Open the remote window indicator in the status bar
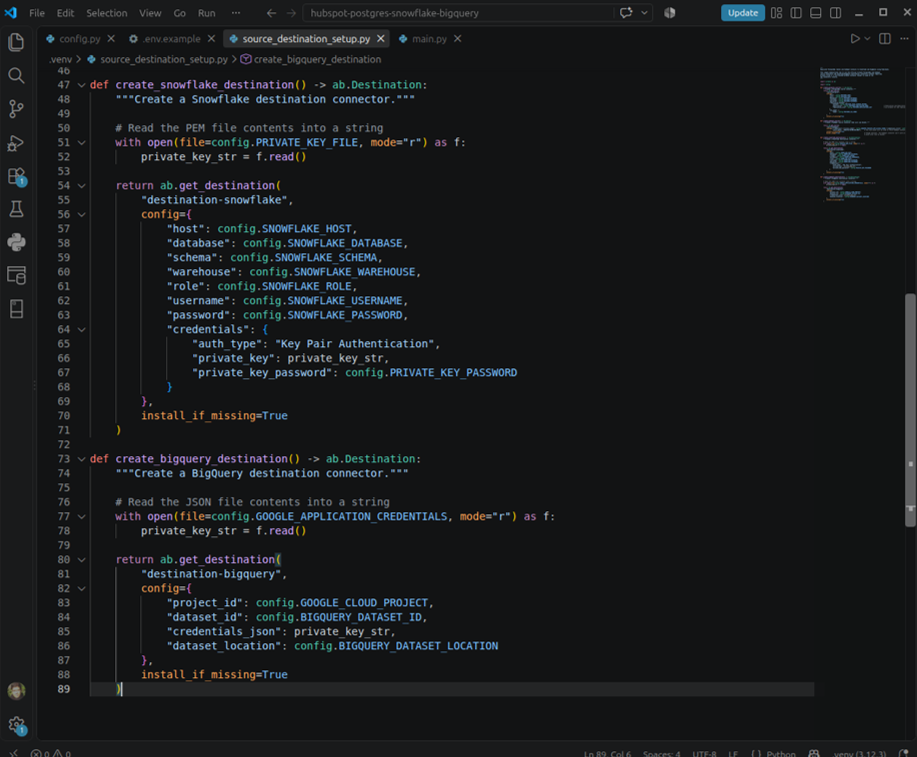 [14, 753]
